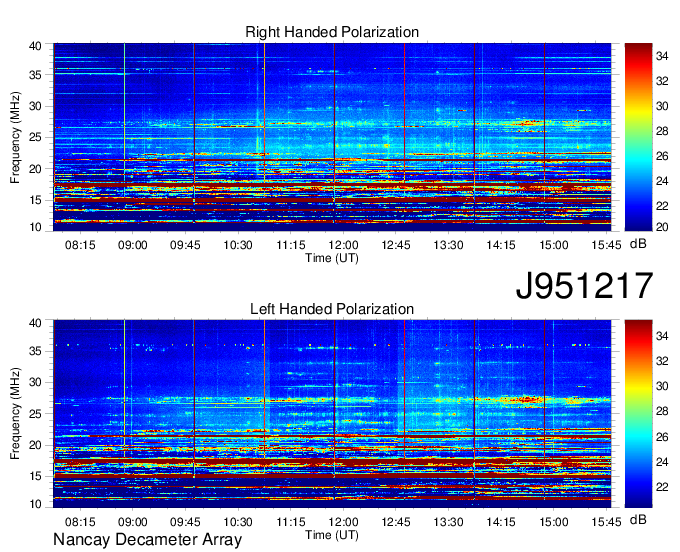This screenshot has height=552, width=680.
Task: Click Frequency (MHz) label of Left Handed plot
Action: click(x=15, y=414)
